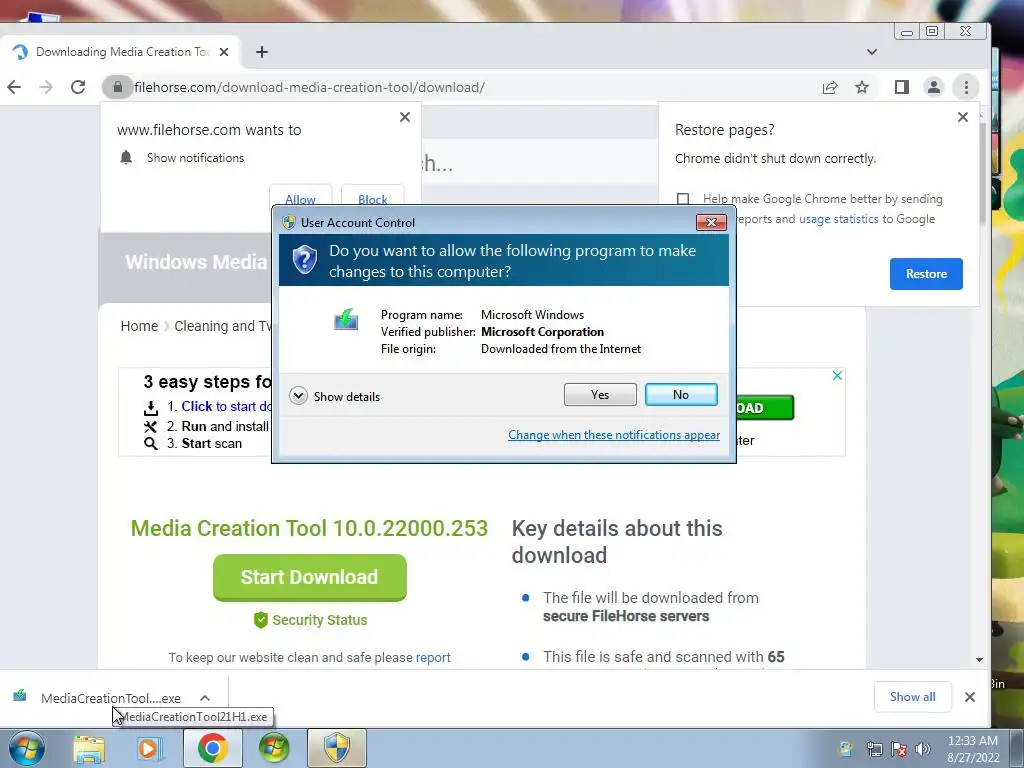1024x768 pixels.
Task: Toggle the Chrome side panel icon
Action: (902, 87)
